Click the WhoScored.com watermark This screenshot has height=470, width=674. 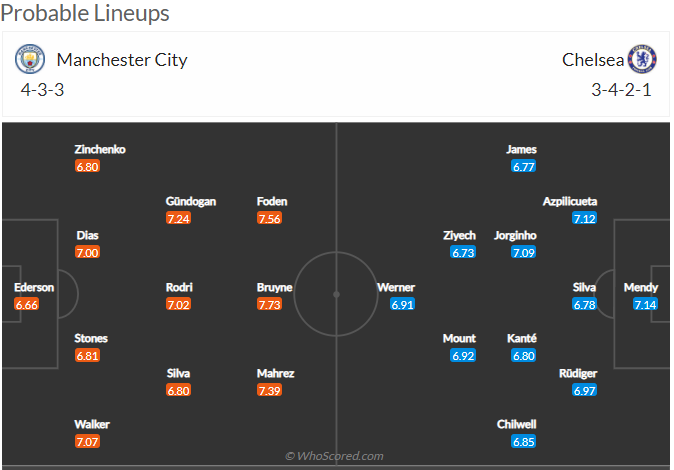coord(334,456)
